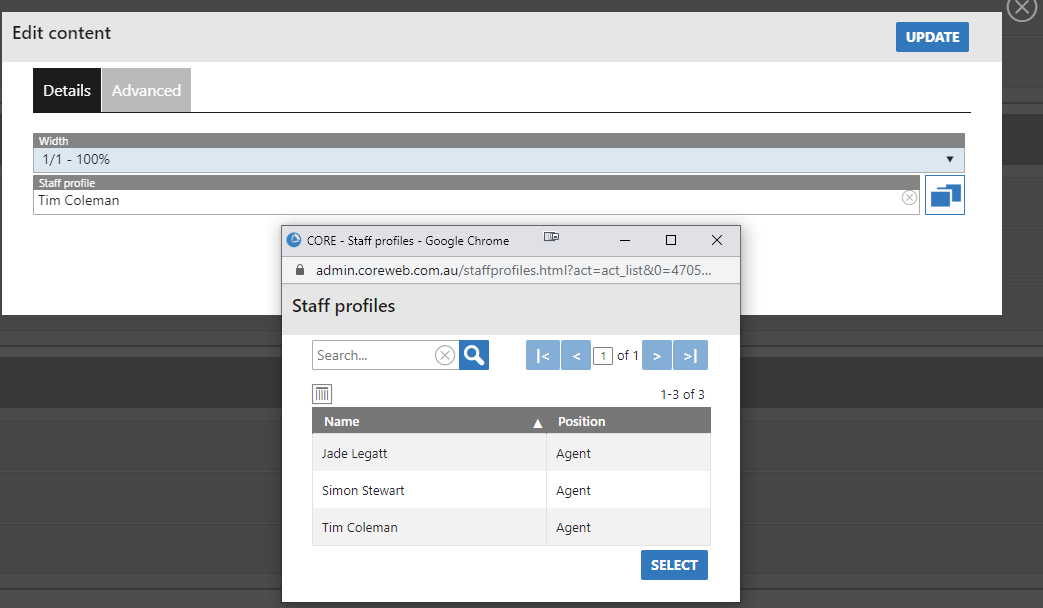Close the Edit content overlay

click(x=1021, y=9)
